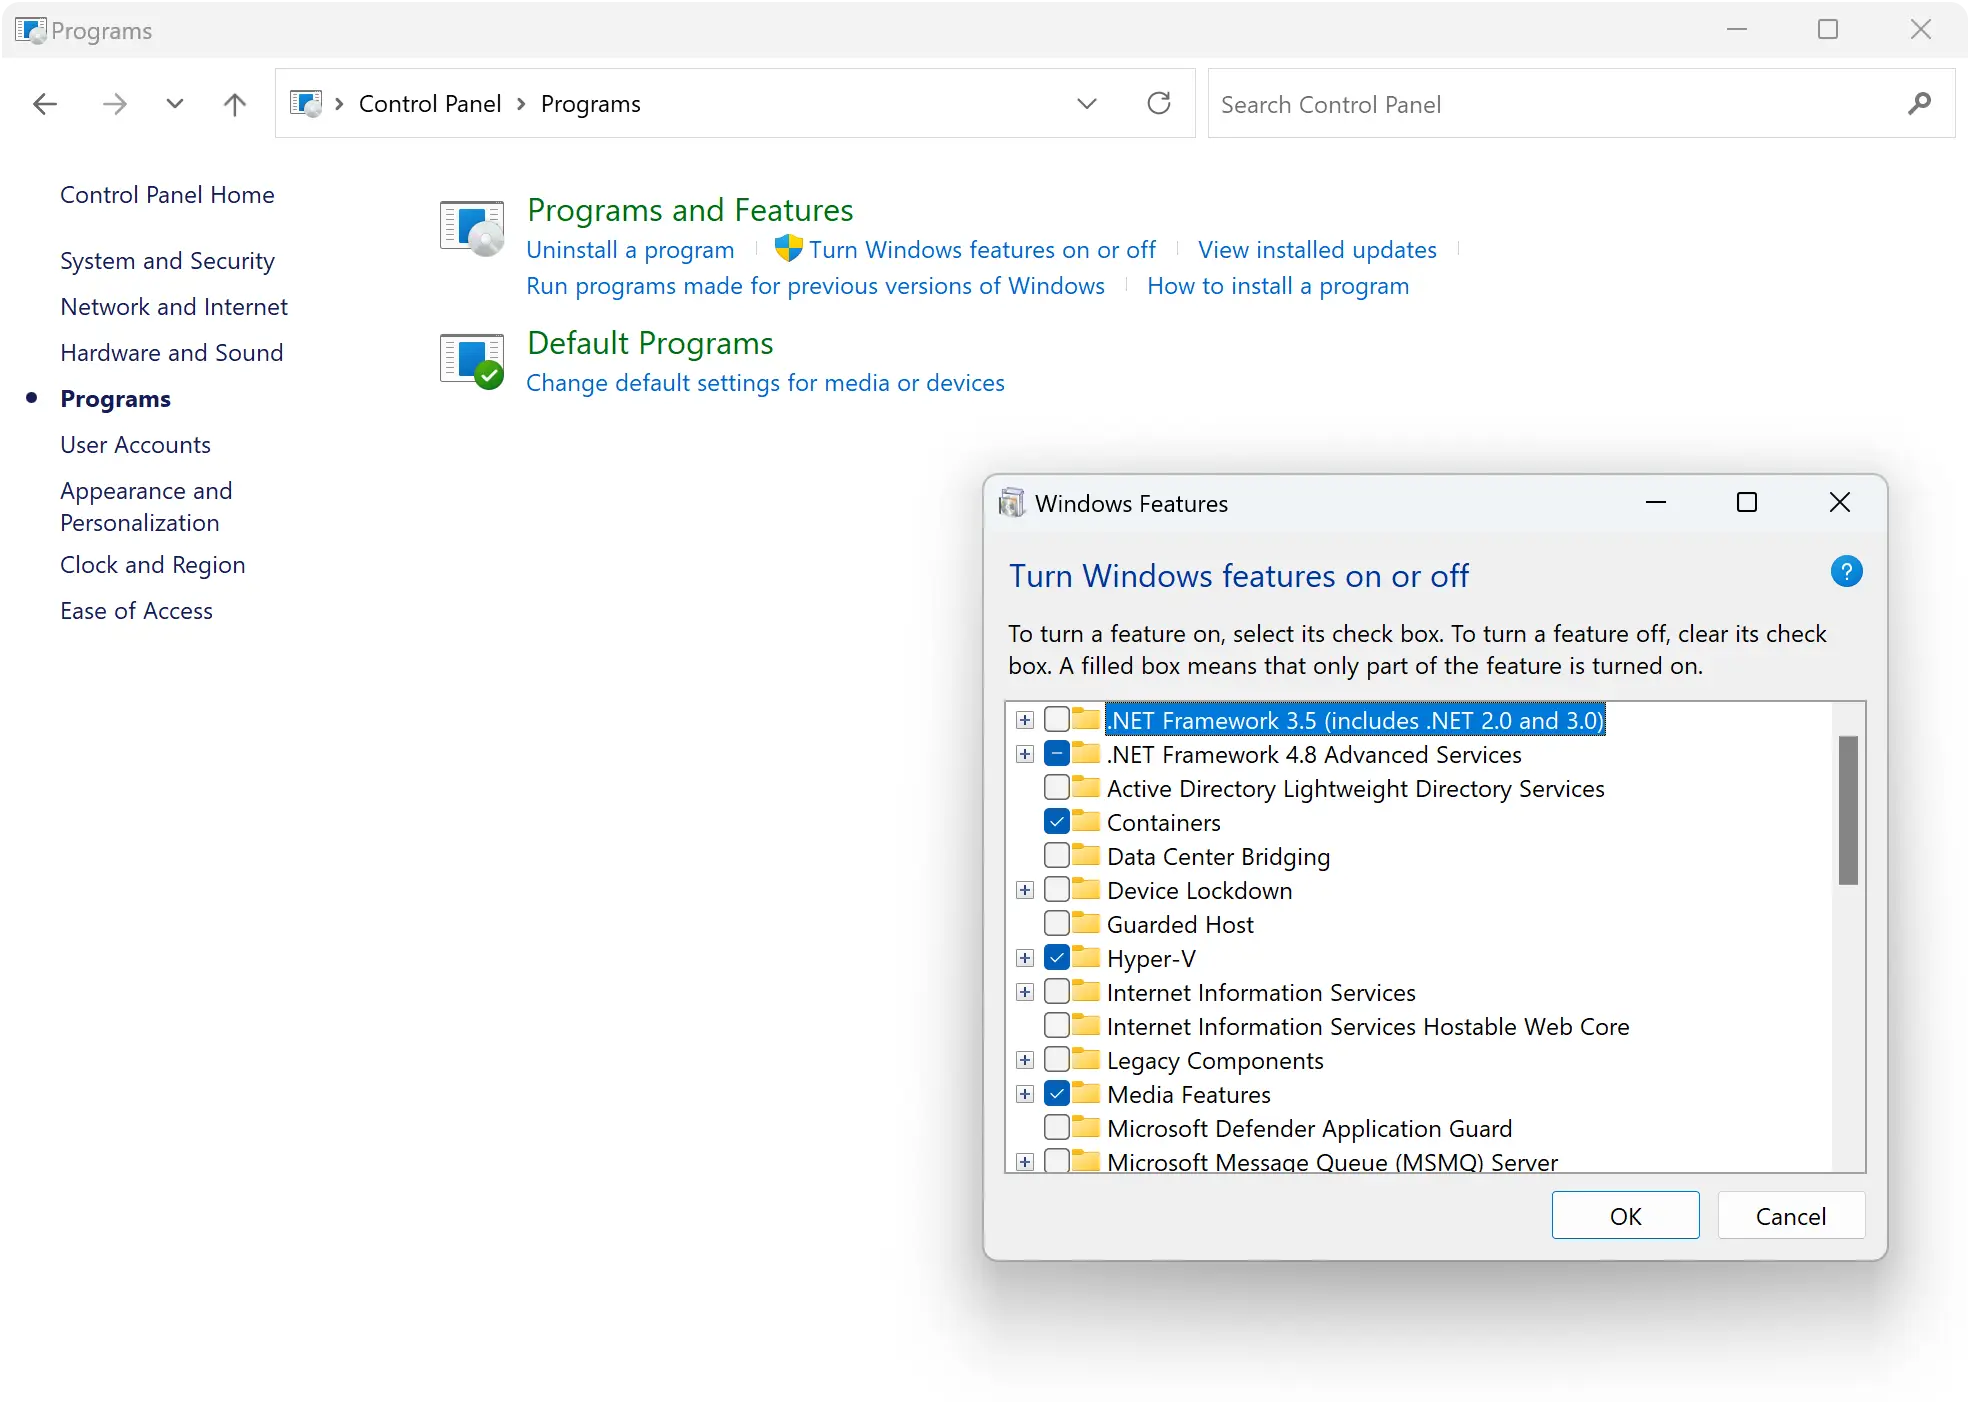Screen dimensions: 1970x1404
Task: Open the Turn Windows features on or off link
Action: pyautogui.click(x=982, y=250)
